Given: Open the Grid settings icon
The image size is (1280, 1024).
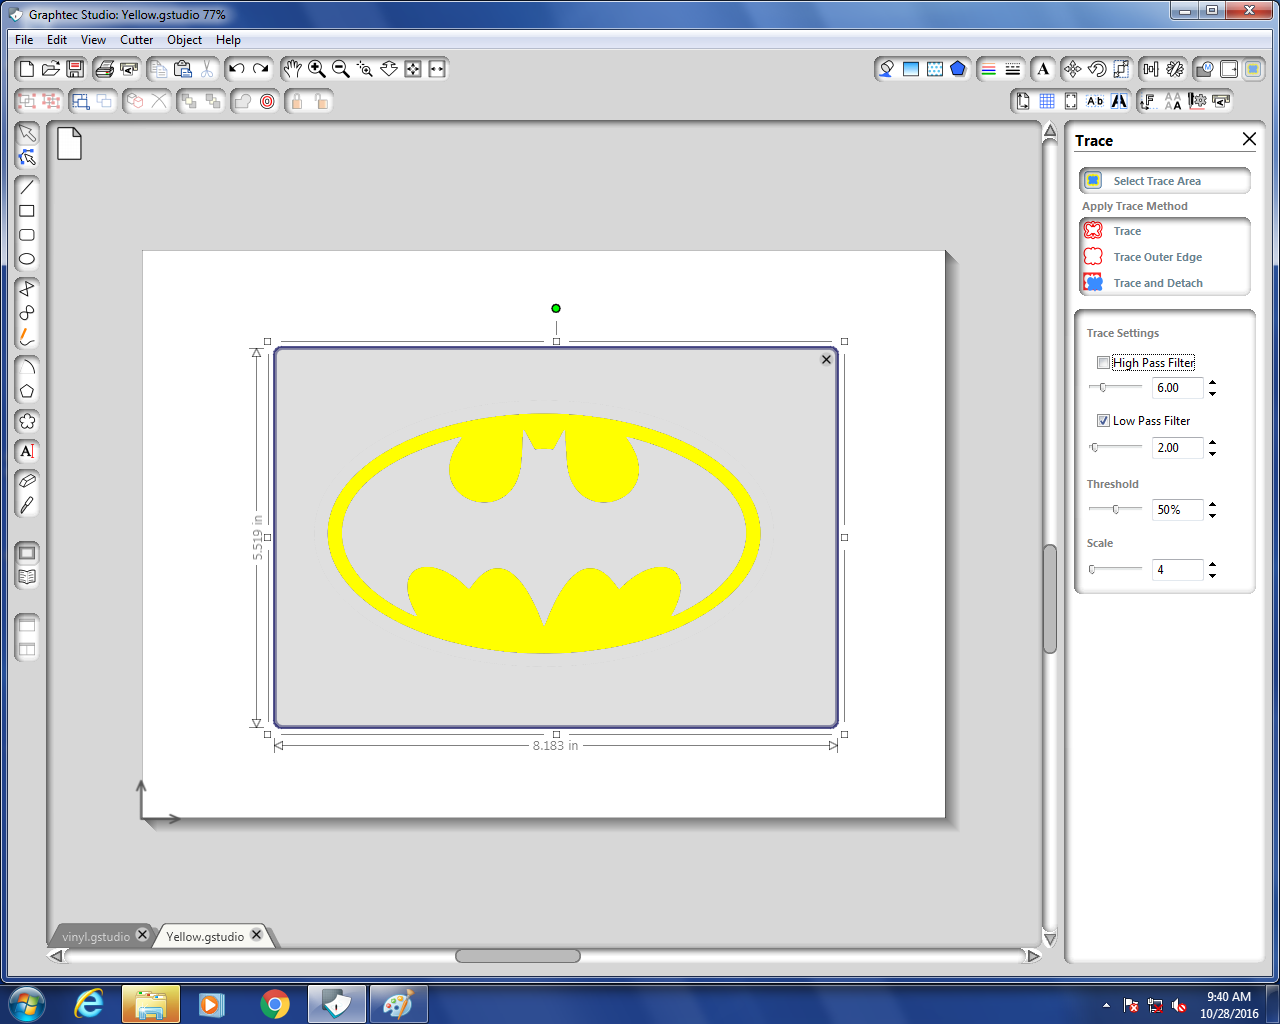Looking at the screenshot, I should 1047,101.
